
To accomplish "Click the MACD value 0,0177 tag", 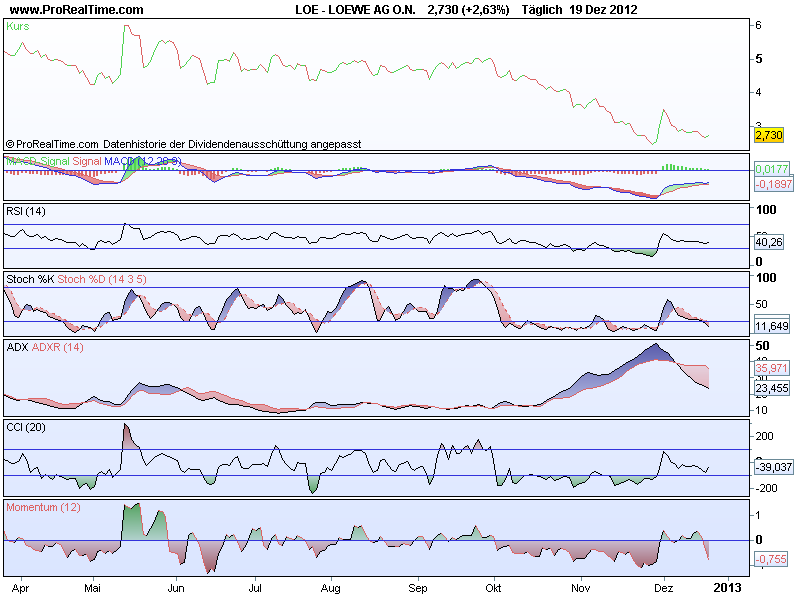I will (771, 169).
